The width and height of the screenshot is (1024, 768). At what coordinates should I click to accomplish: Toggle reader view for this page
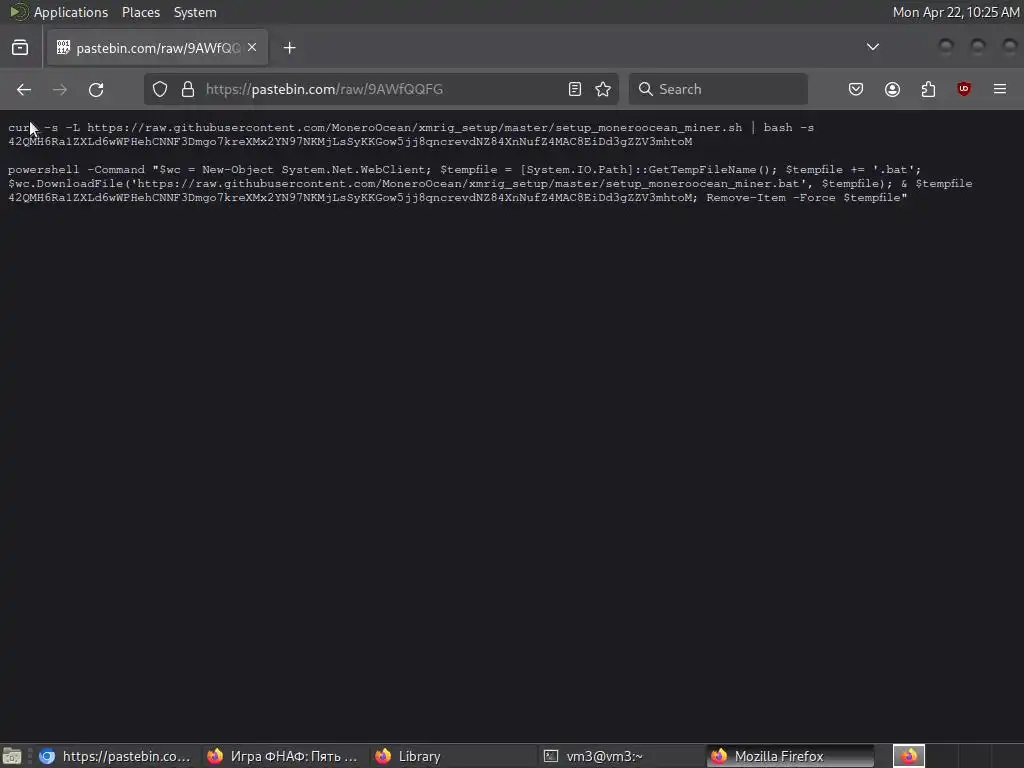click(x=575, y=89)
